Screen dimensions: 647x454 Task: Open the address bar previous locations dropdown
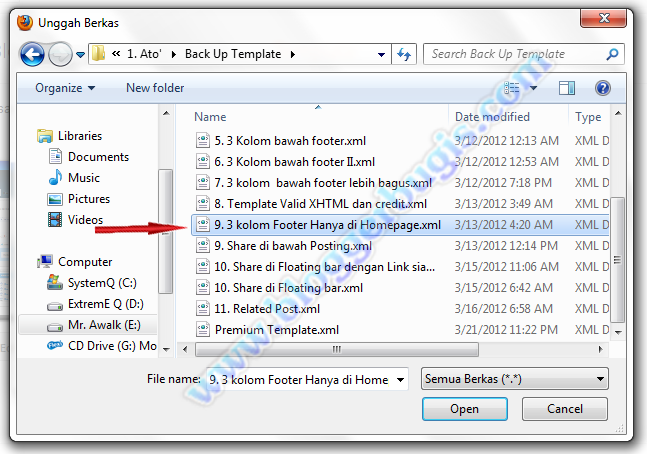click(x=381, y=54)
